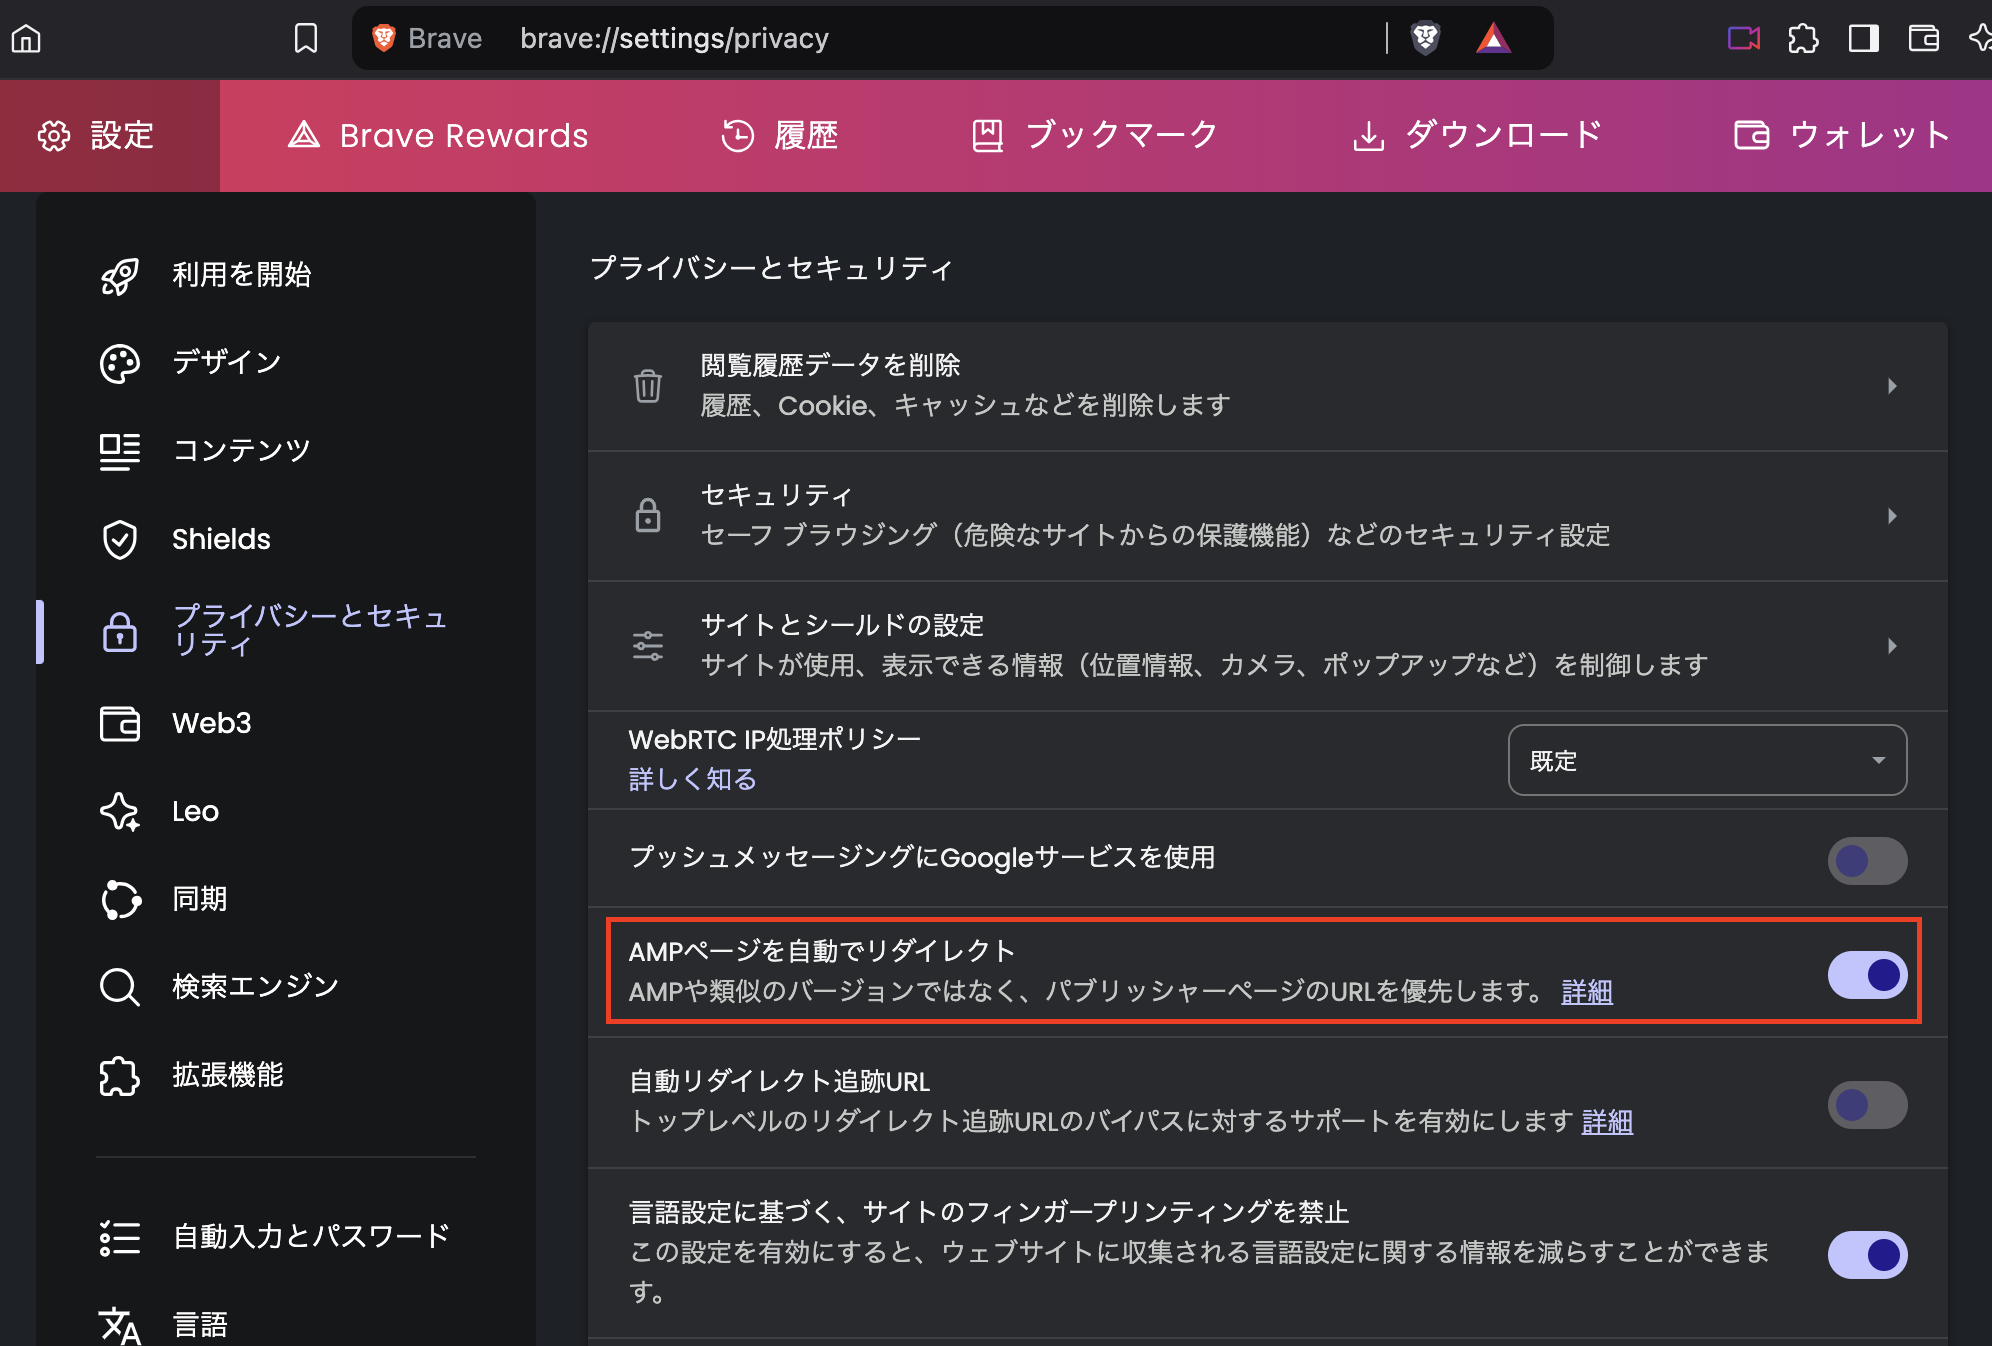The height and width of the screenshot is (1346, 1992).
Task: Select 自動入力とパスワード in settings sidebar
Action: pos(311,1238)
